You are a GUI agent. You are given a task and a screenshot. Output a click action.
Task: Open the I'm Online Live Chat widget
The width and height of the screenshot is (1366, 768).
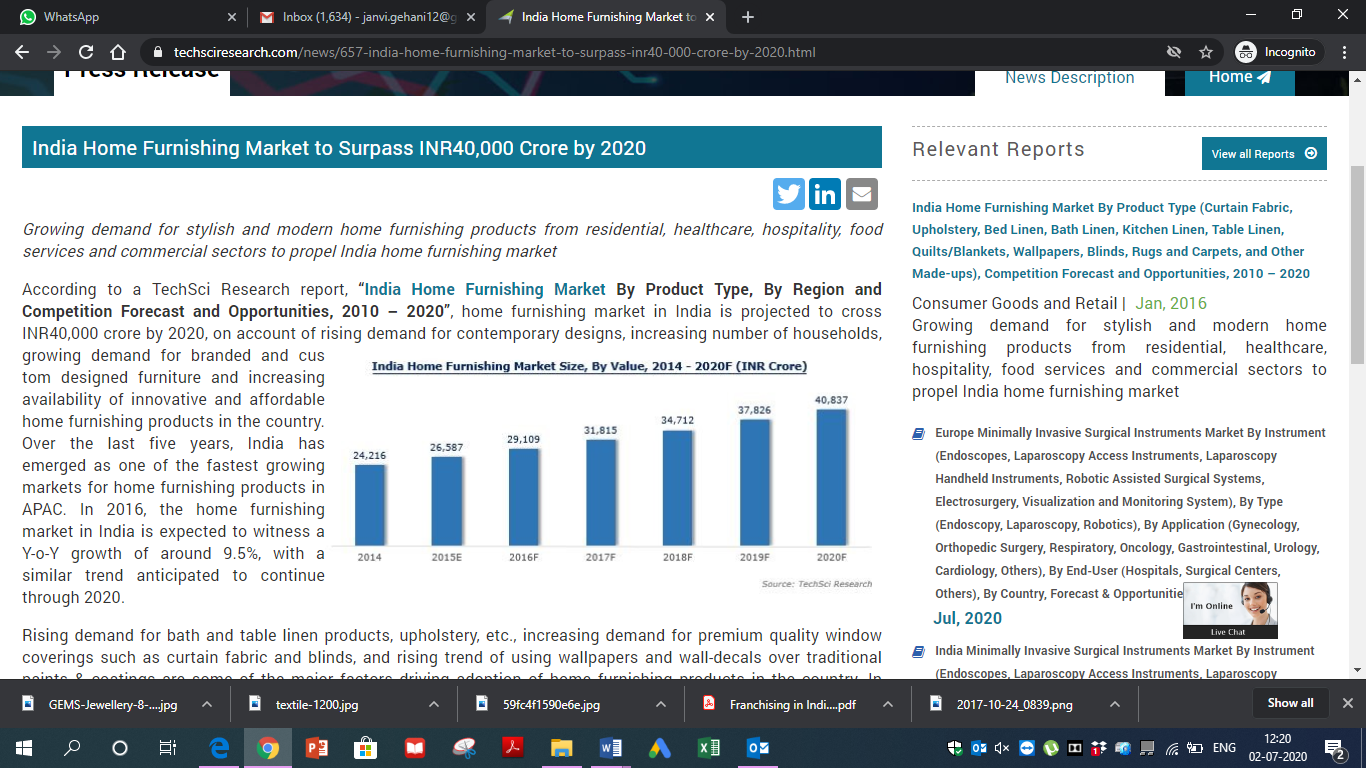[x=1230, y=610]
